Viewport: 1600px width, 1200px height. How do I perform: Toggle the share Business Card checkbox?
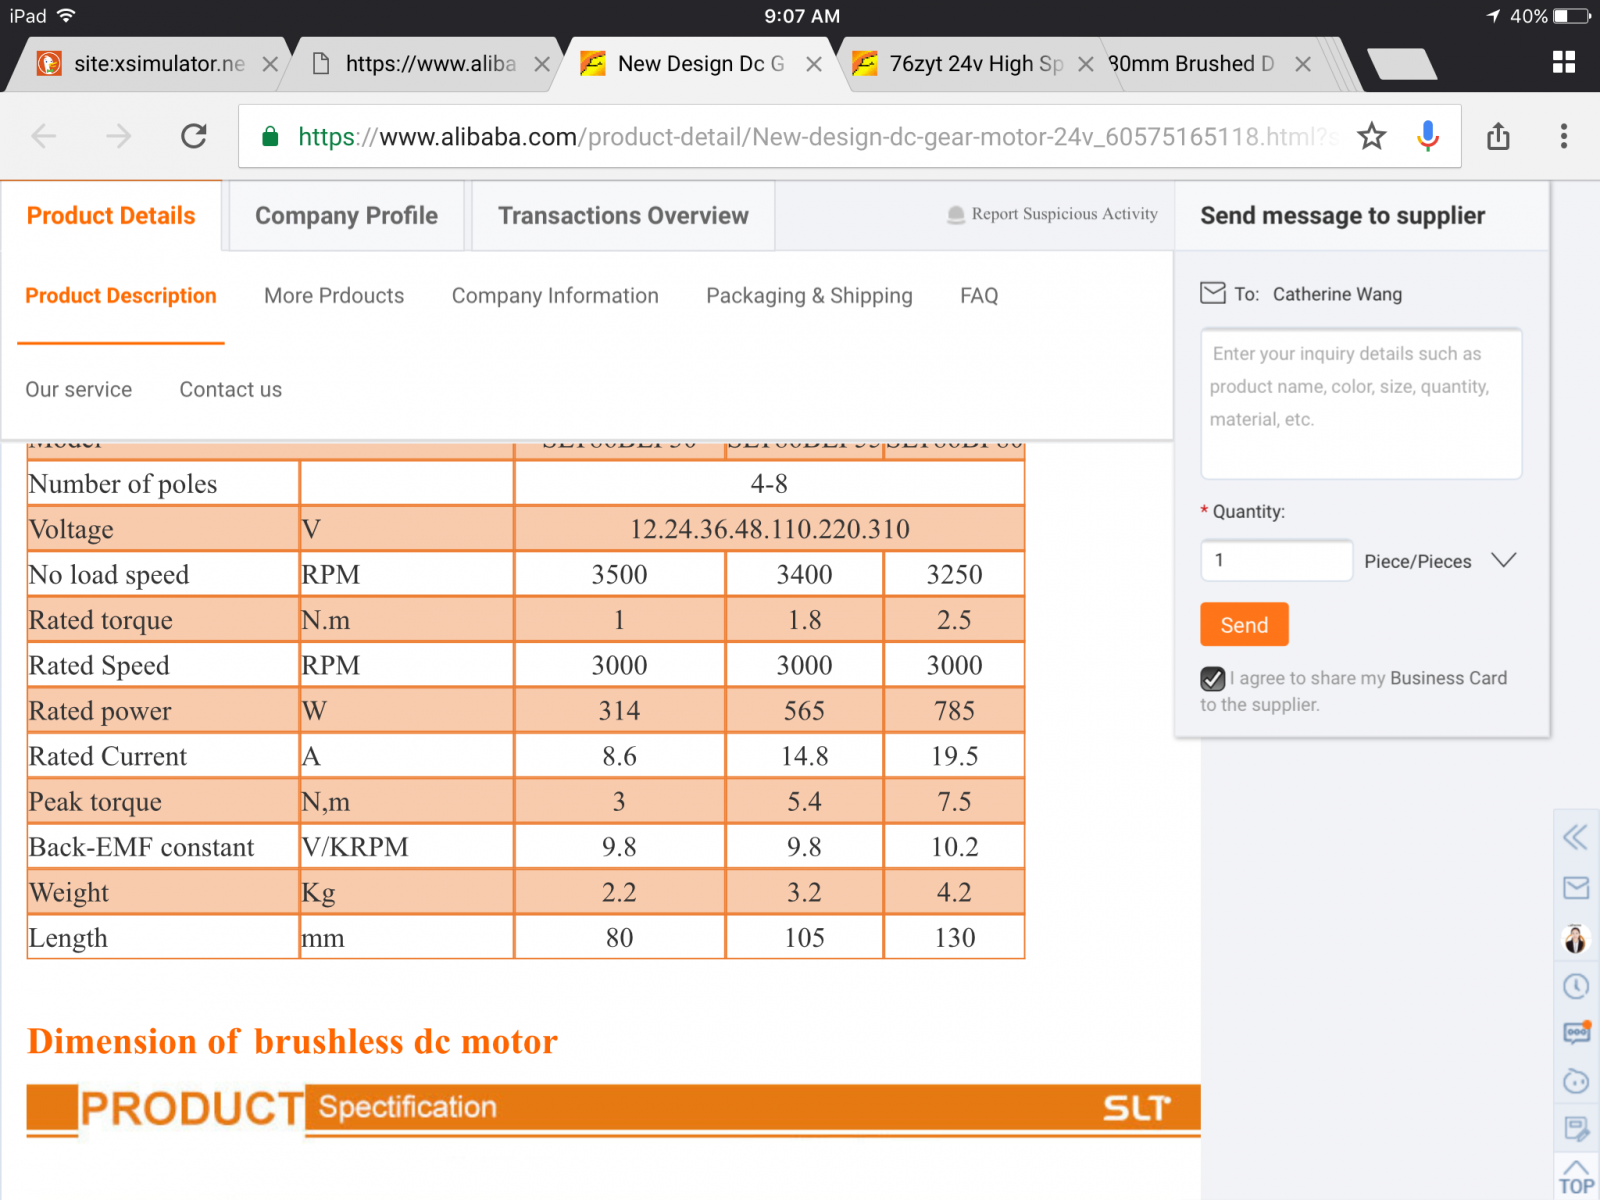1213,679
